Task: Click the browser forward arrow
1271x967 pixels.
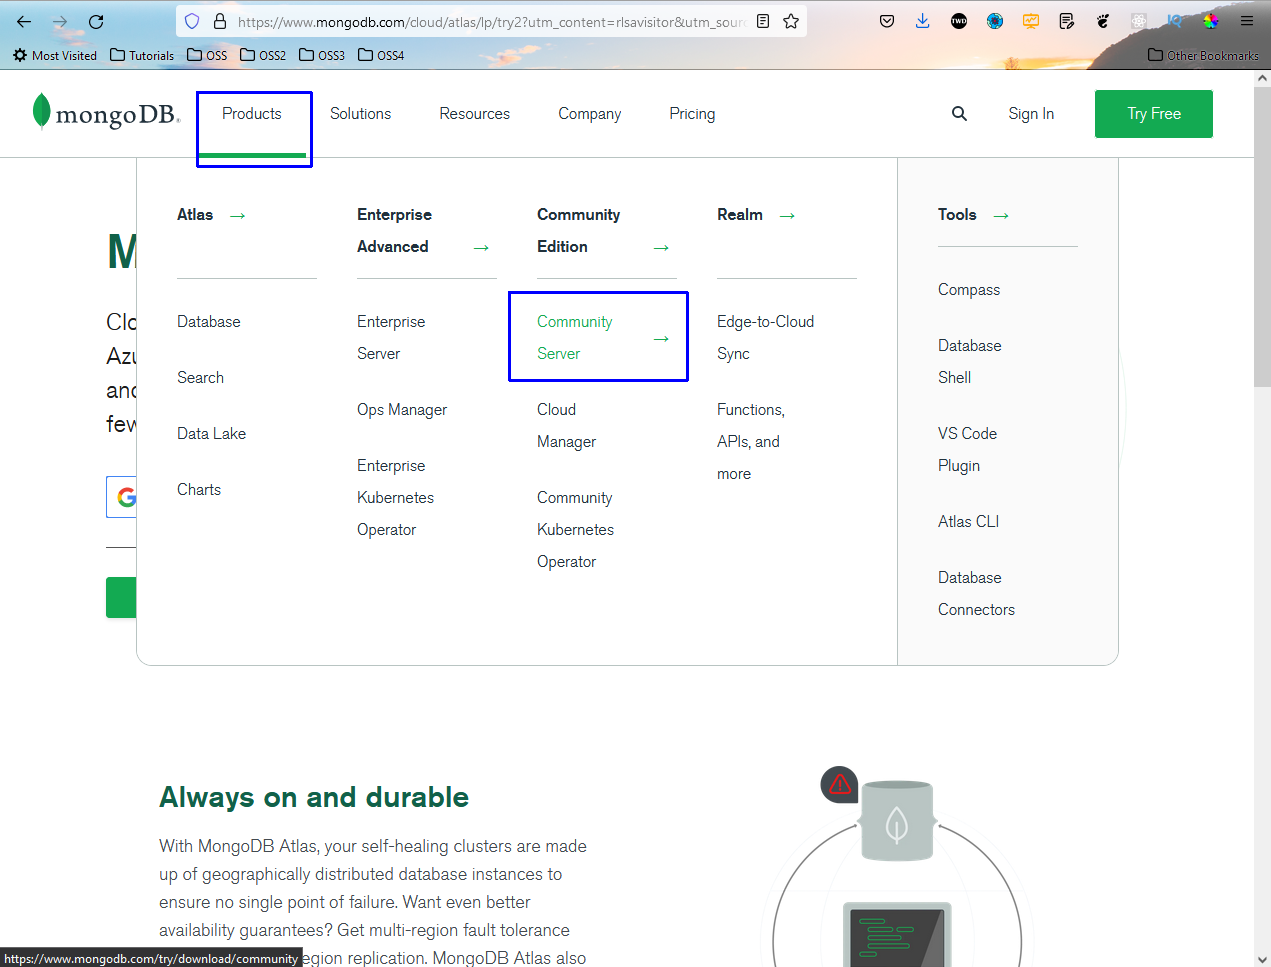Action: (x=60, y=21)
